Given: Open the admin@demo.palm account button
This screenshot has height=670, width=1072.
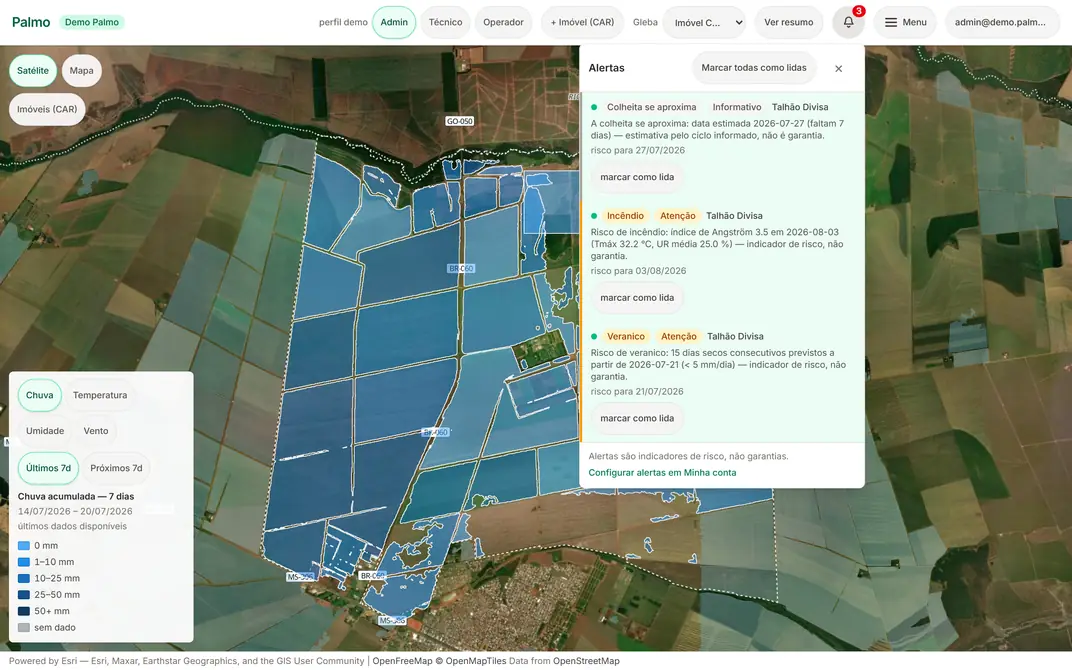Looking at the screenshot, I should [x=1002, y=22].
